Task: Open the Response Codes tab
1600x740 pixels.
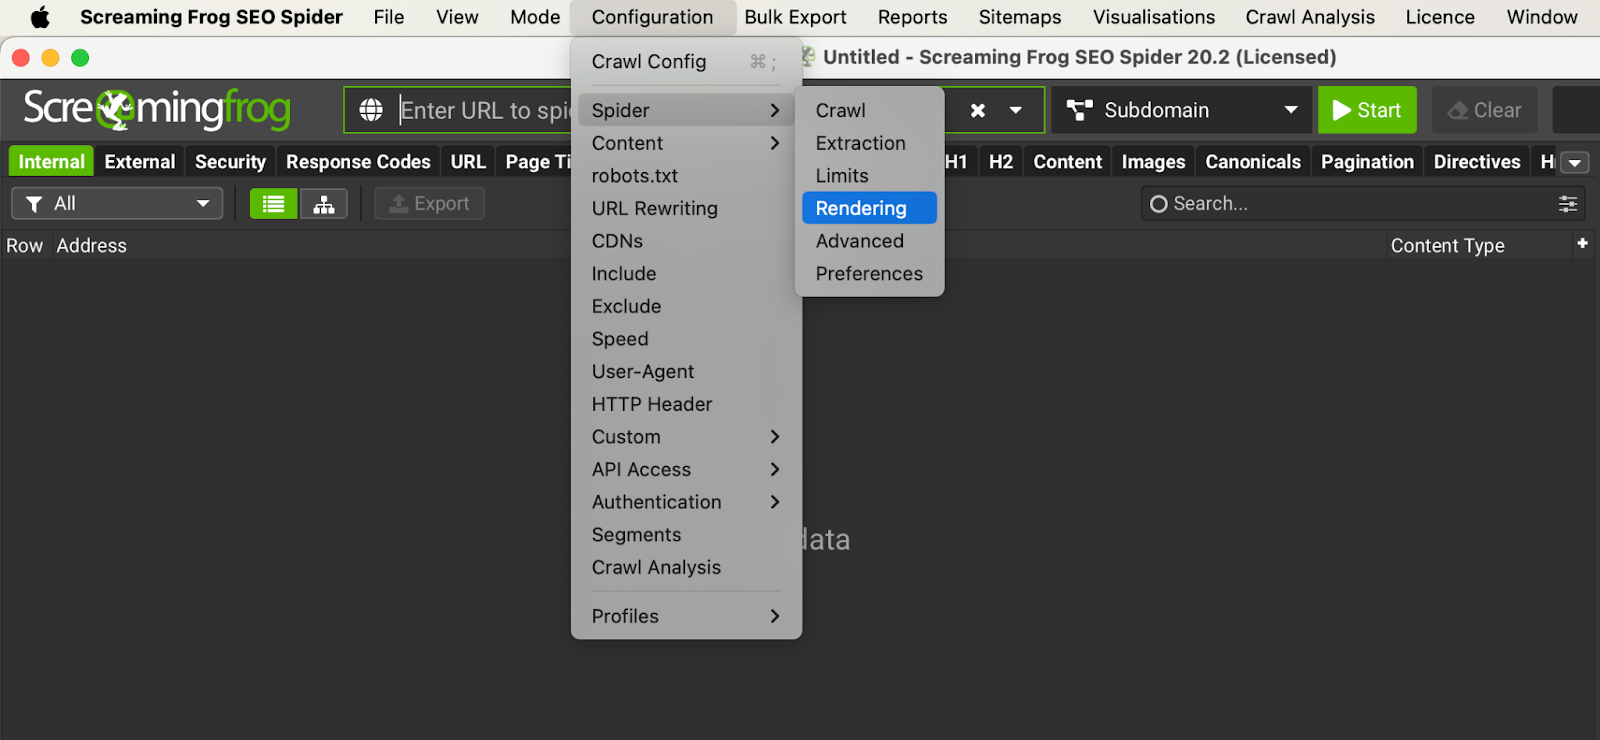Action: pyautogui.click(x=358, y=162)
